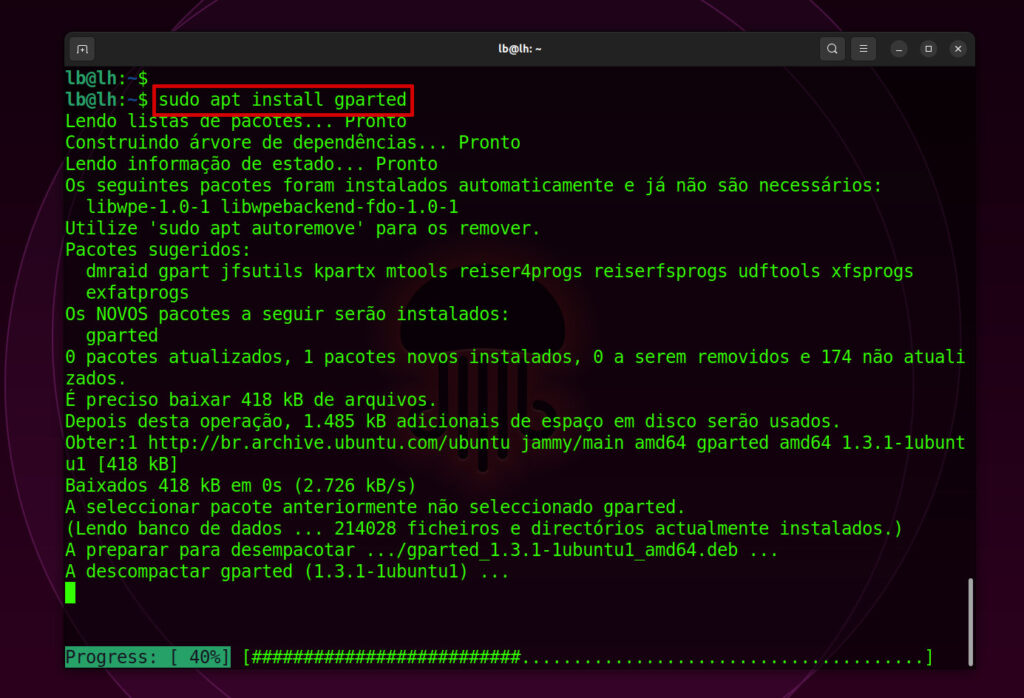Click the 'libwpebackend-fdo-1.0-1' package name
Image resolution: width=1024 pixels, height=698 pixels.
click(x=340, y=208)
